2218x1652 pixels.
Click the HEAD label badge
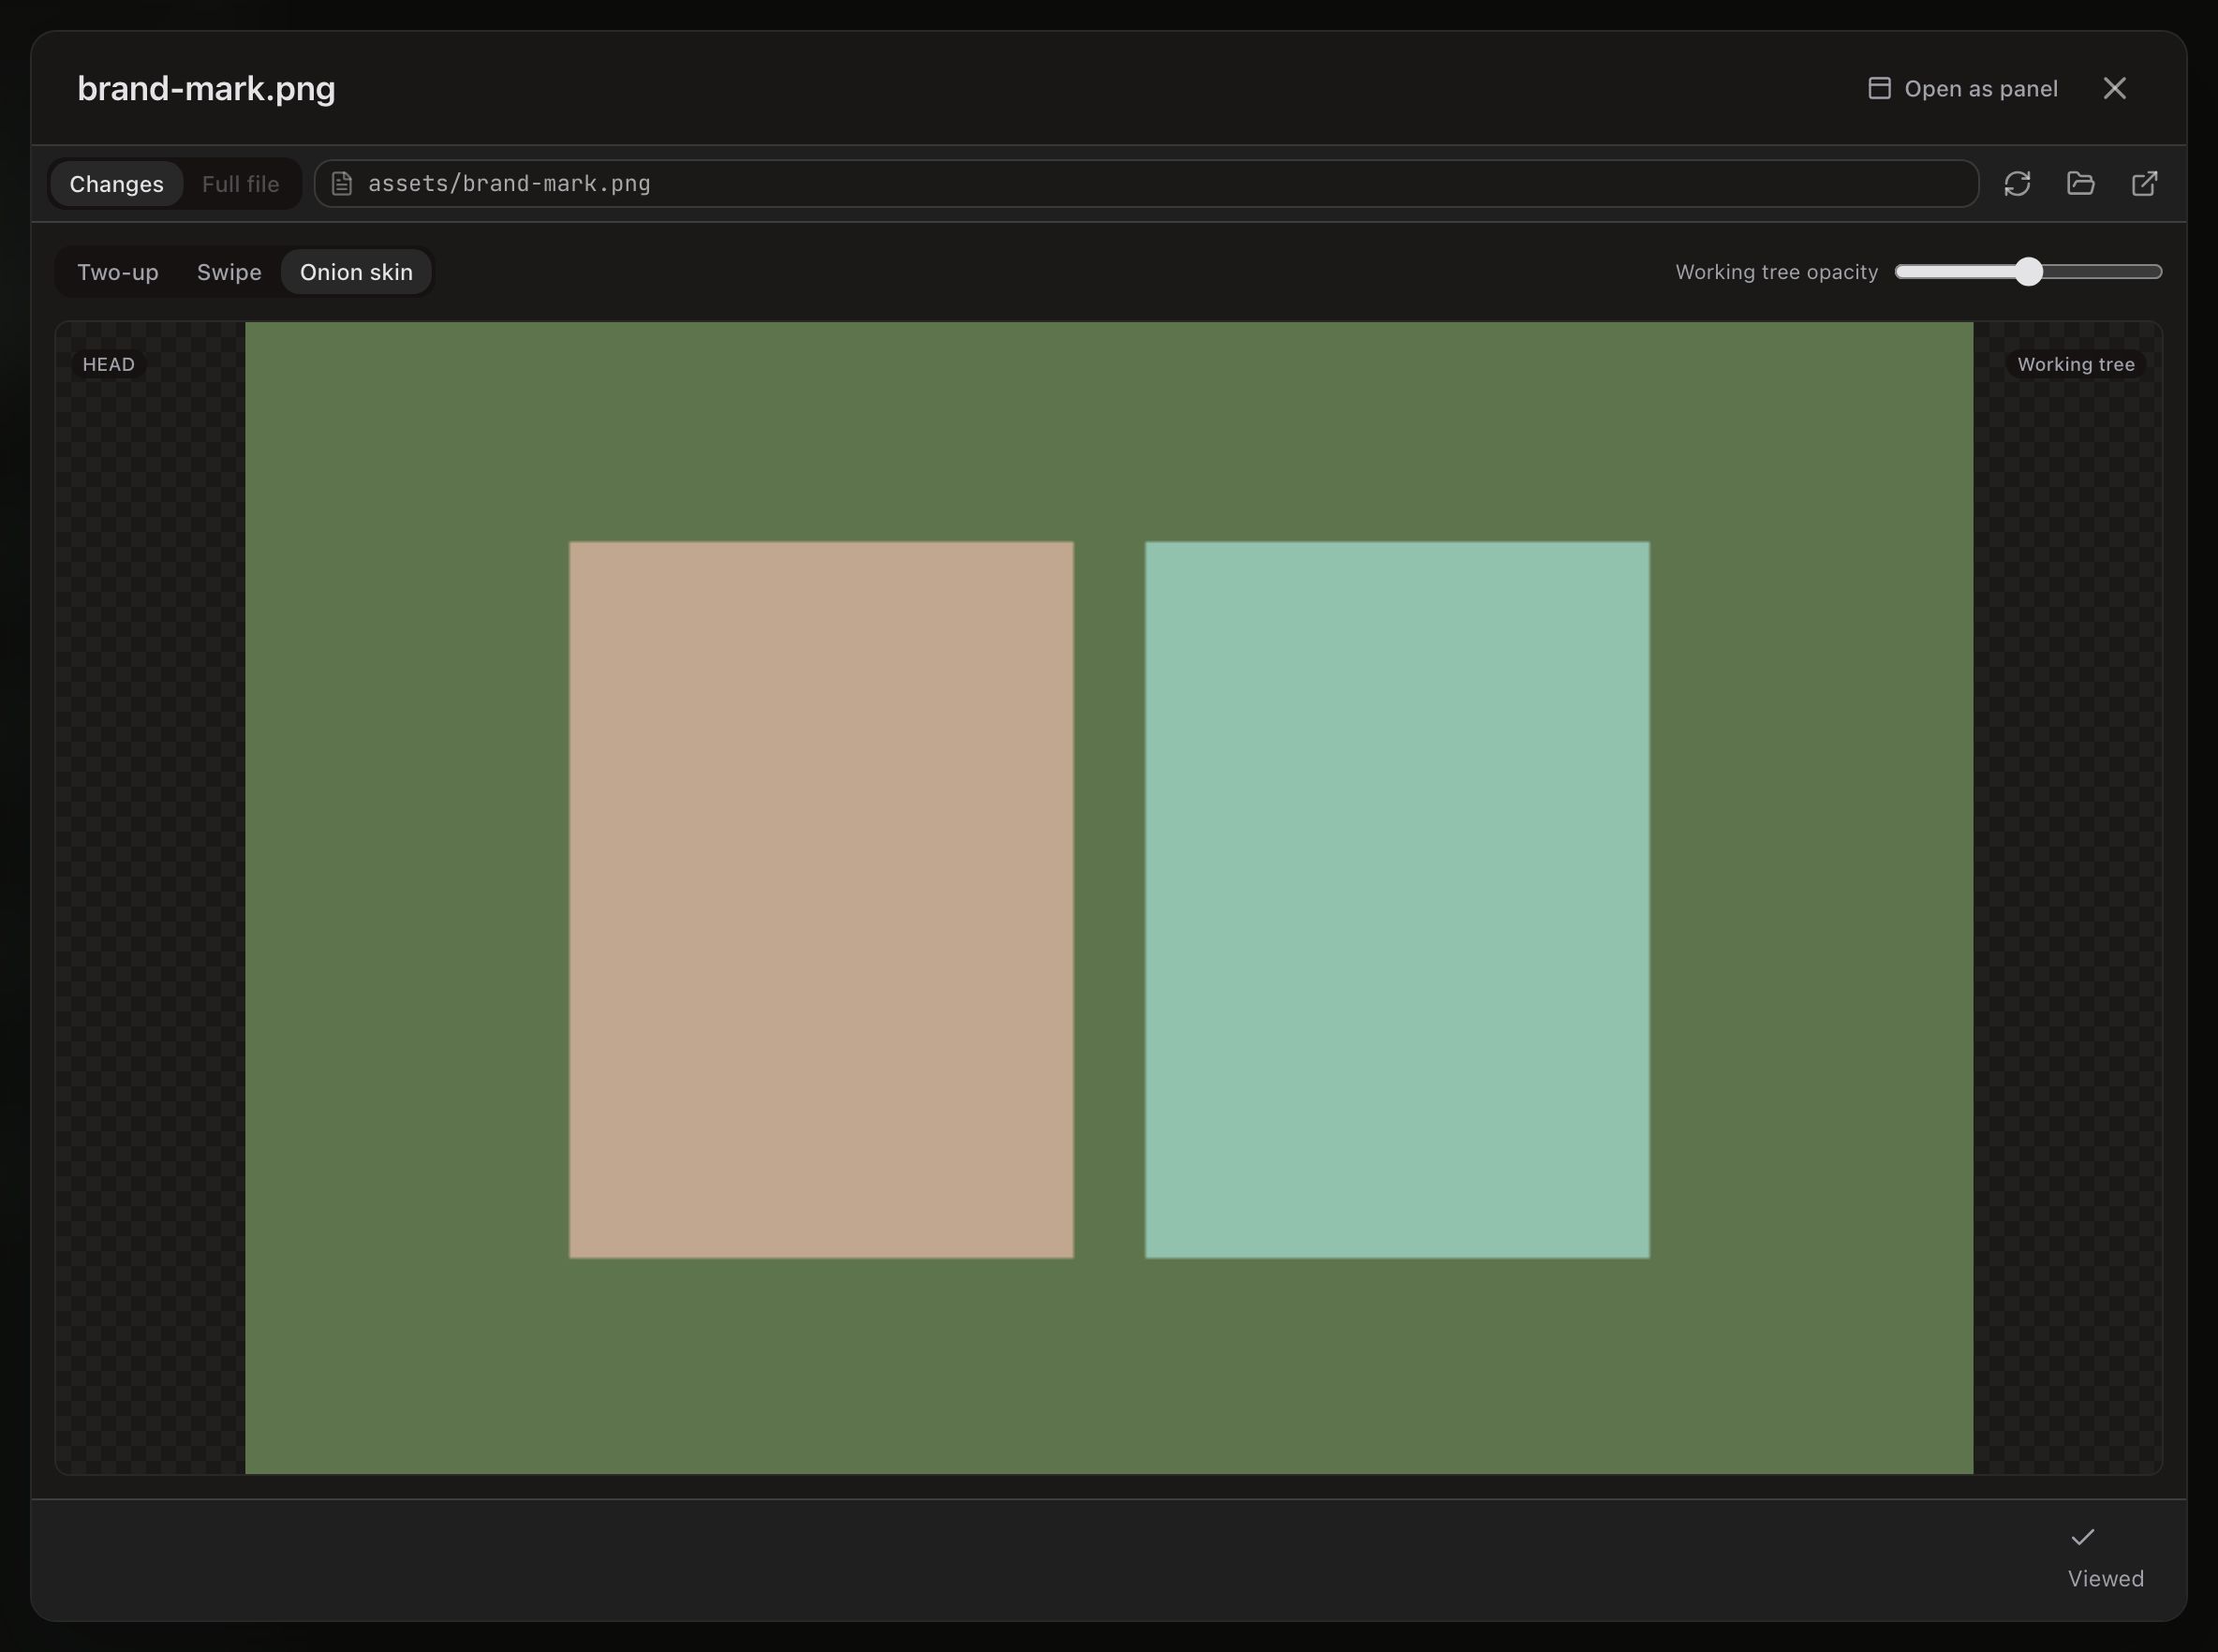108,365
